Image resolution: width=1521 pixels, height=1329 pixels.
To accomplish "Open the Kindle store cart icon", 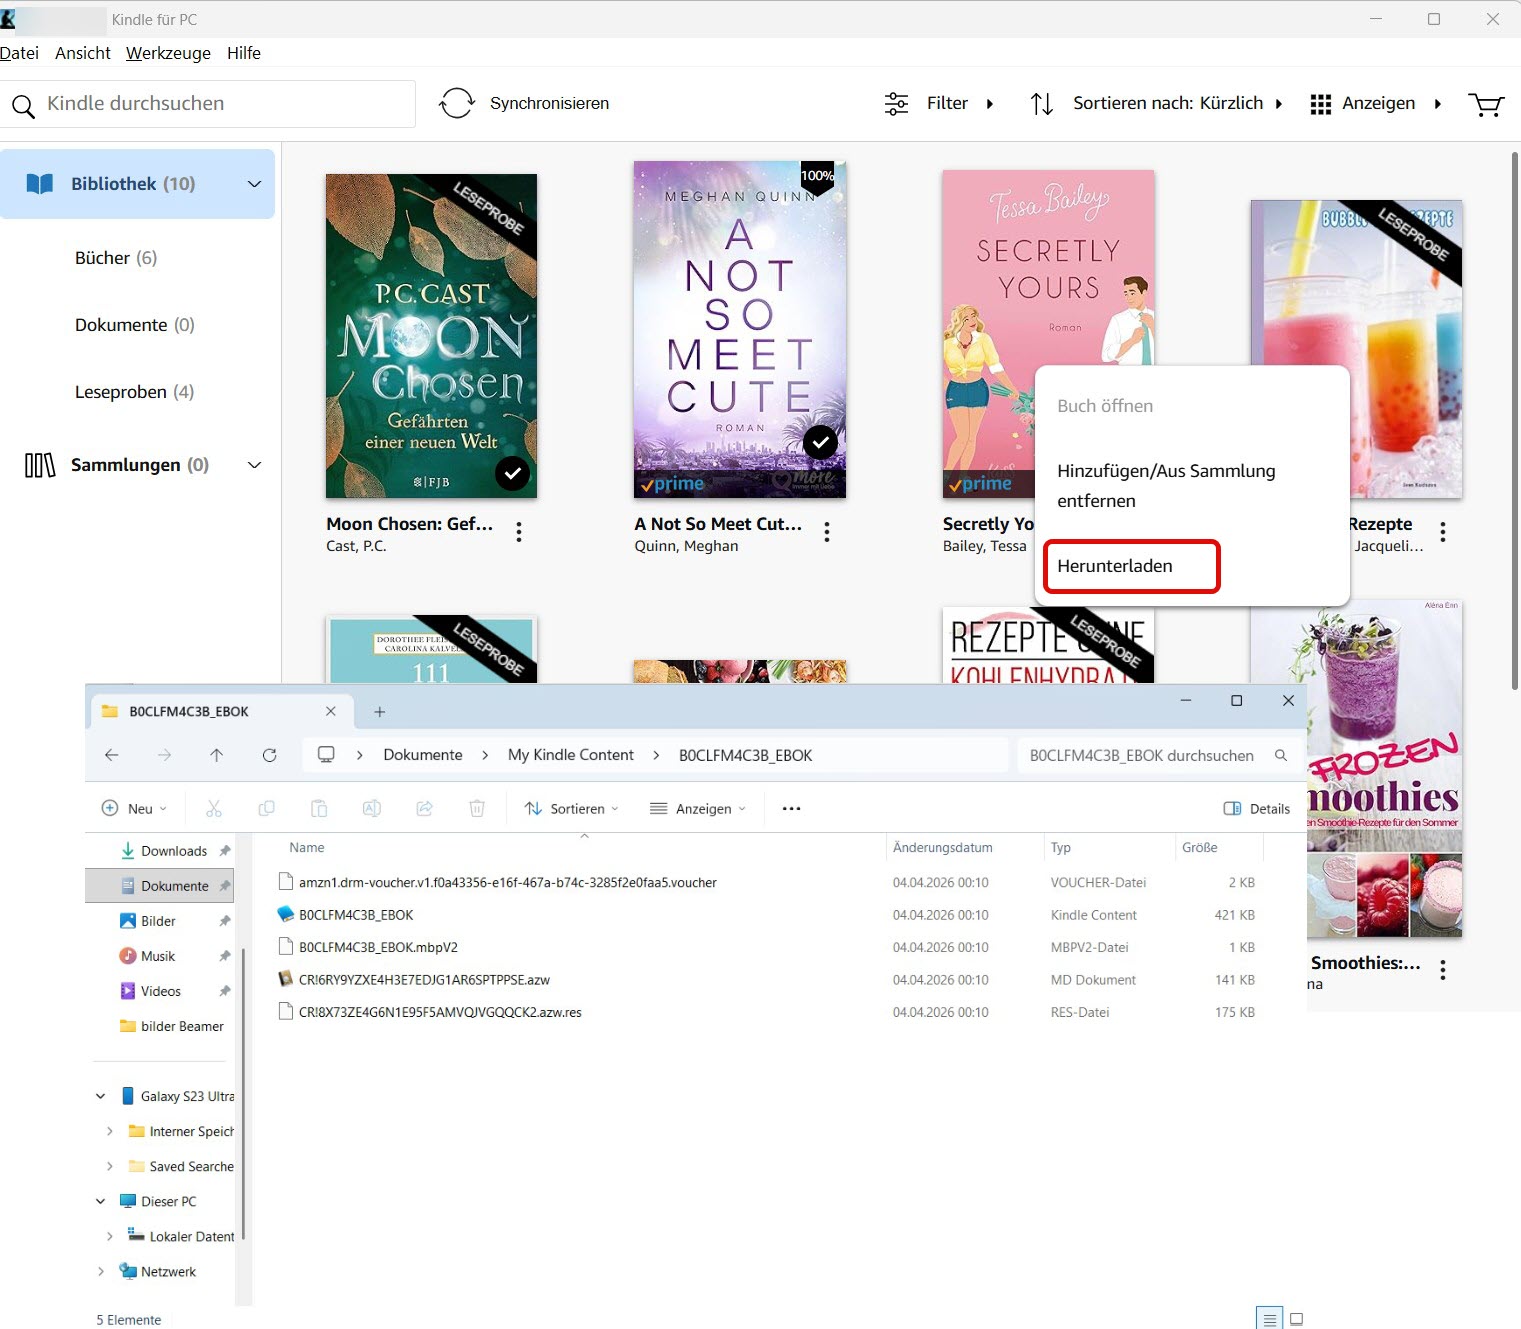I will pyautogui.click(x=1486, y=104).
